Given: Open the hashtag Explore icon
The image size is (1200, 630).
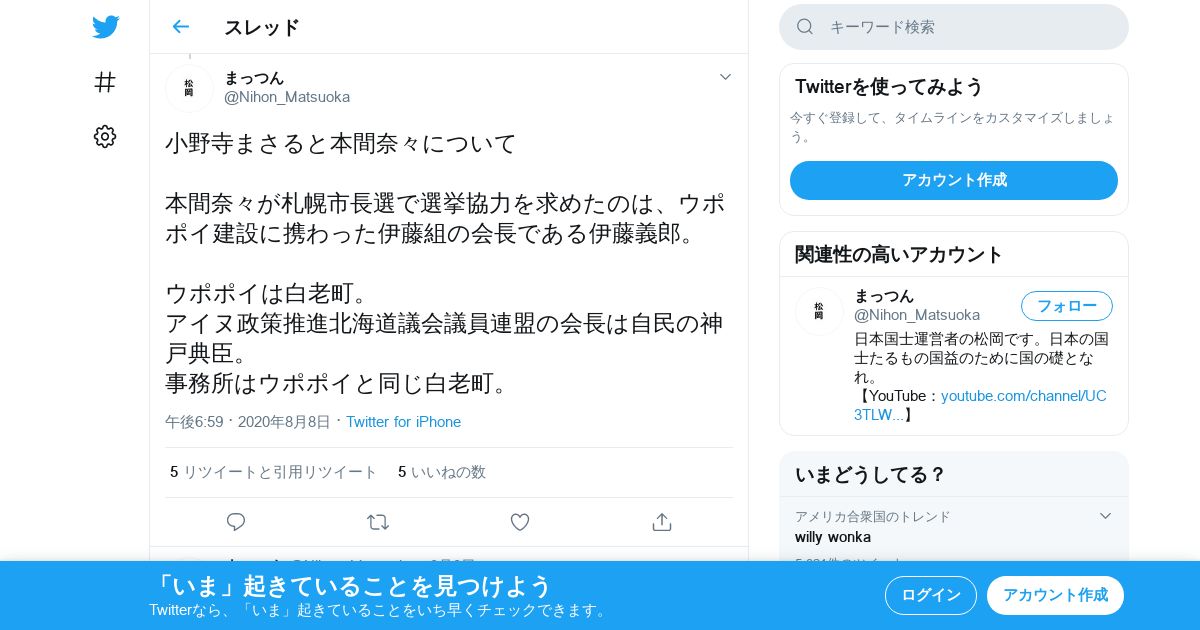Looking at the screenshot, I should tap(105, 82).
